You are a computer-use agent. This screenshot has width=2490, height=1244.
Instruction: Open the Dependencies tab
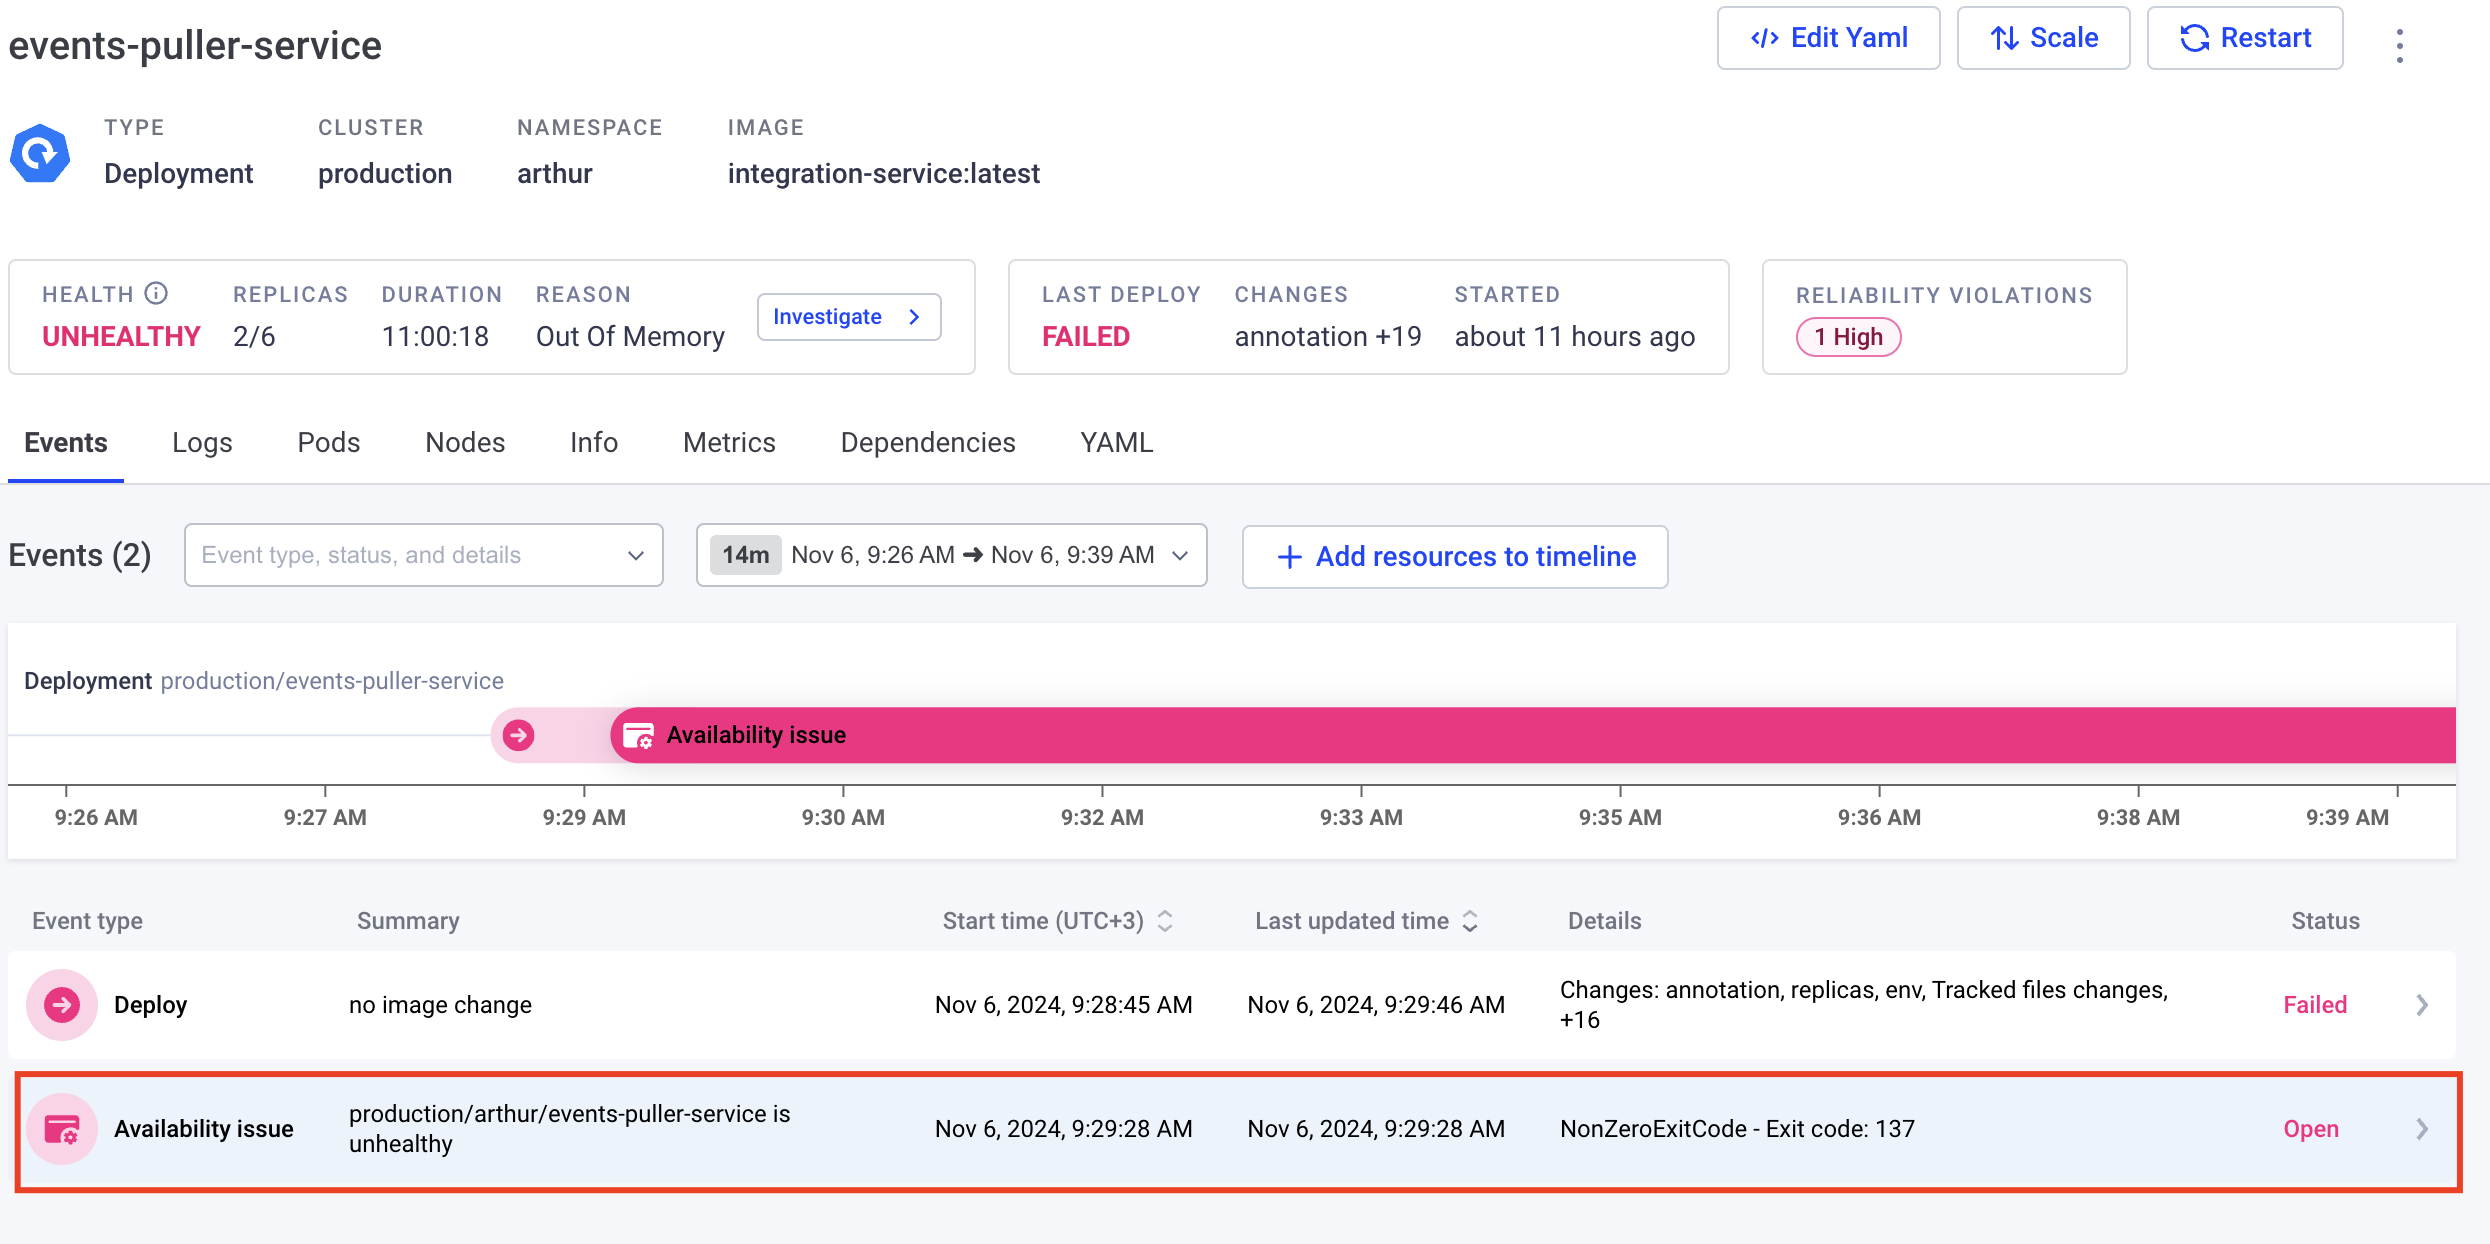(x=928, y=443)
